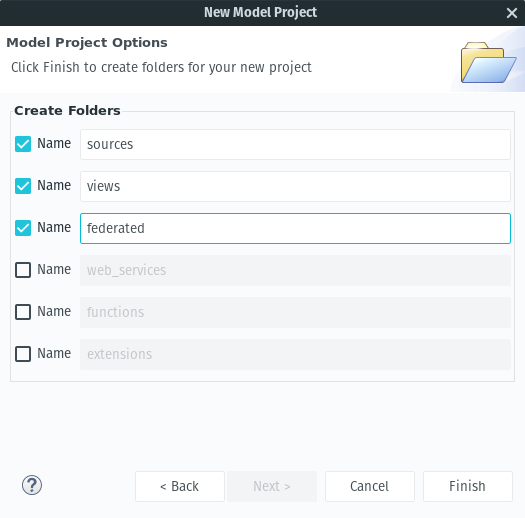
Task: Click the disabled web_services name field
Action: pyautogui.click(x=295, y=270)
